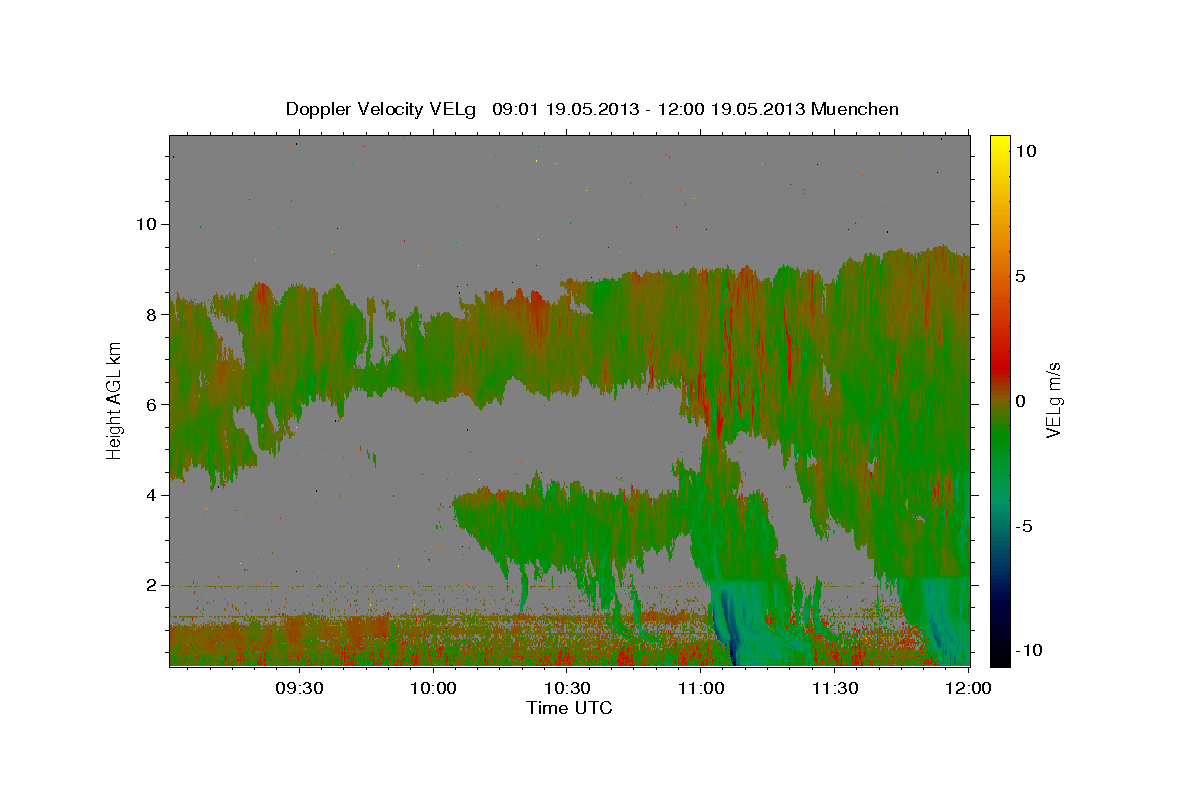Click the colorbar tick label -5
Image resolution: width=1200 pixels, height=800 pixels.
coord(1026,526)
